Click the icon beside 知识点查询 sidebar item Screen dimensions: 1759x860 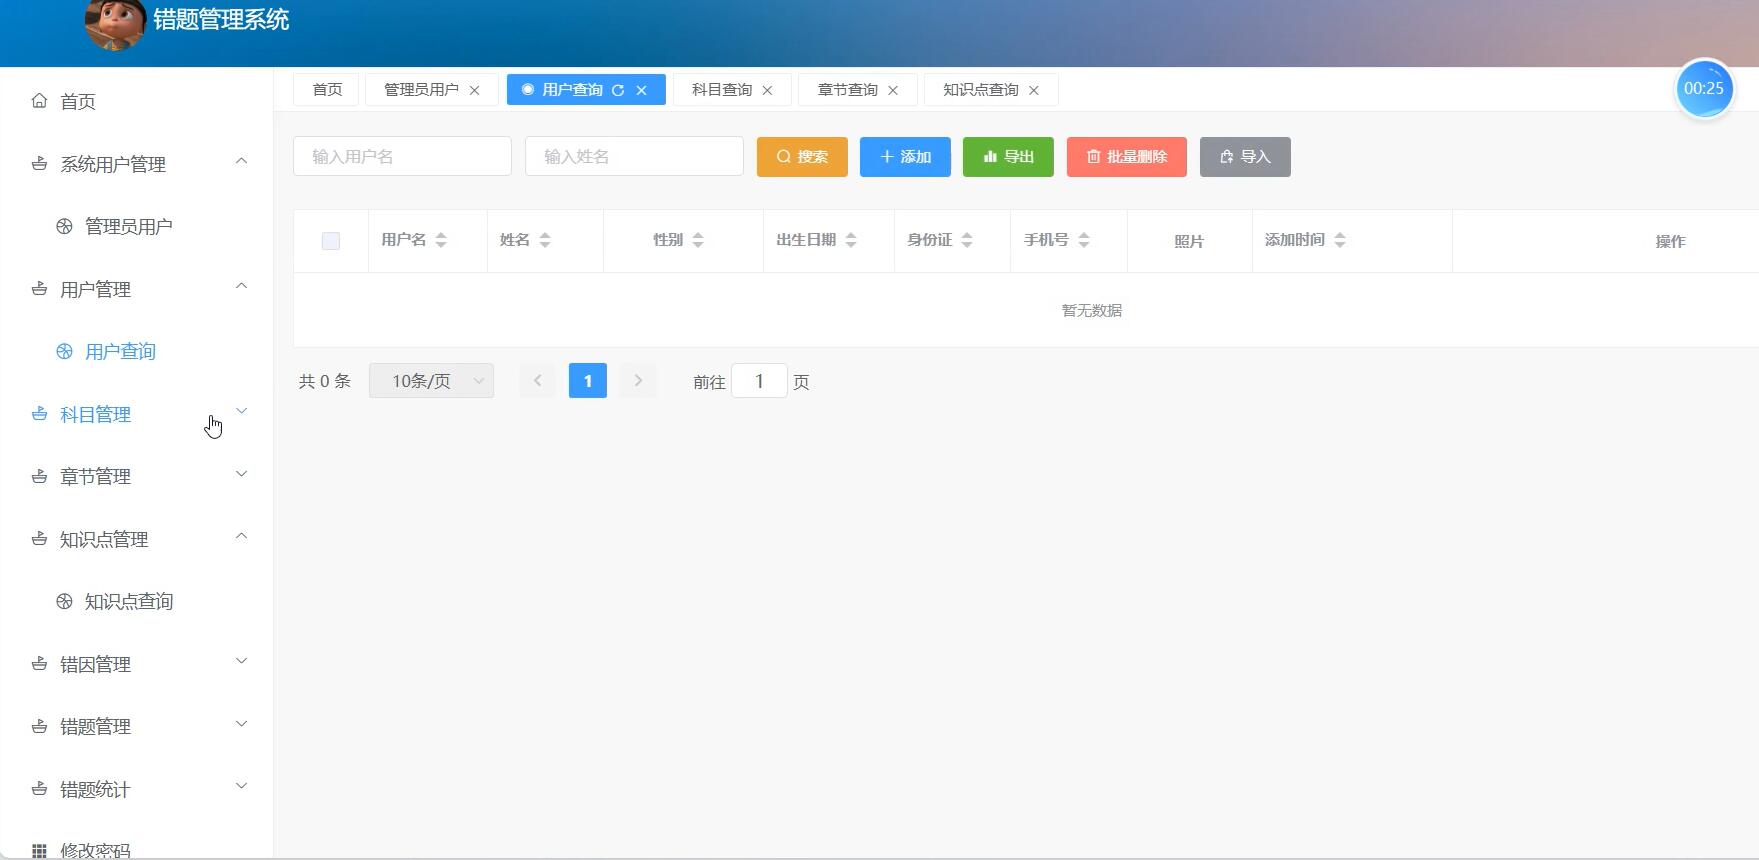point(64,601)
